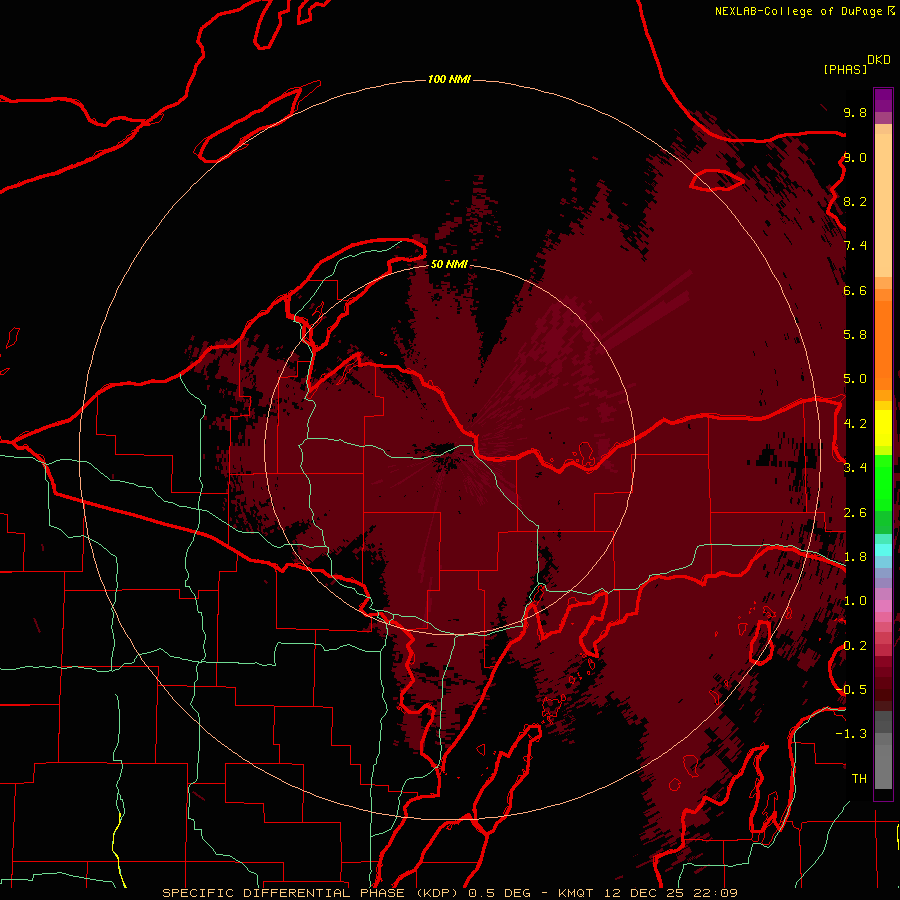
Task: Click the -0.5 value on color scale
Action: pos(852,689)
